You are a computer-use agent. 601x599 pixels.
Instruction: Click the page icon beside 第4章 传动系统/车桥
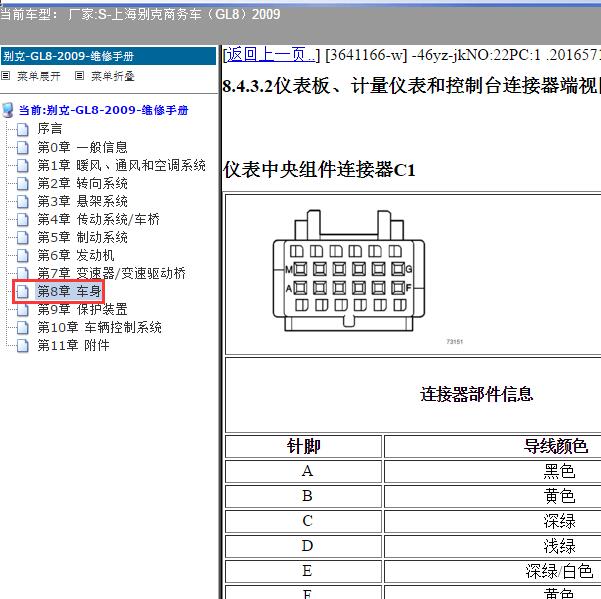tap(23, 220)
